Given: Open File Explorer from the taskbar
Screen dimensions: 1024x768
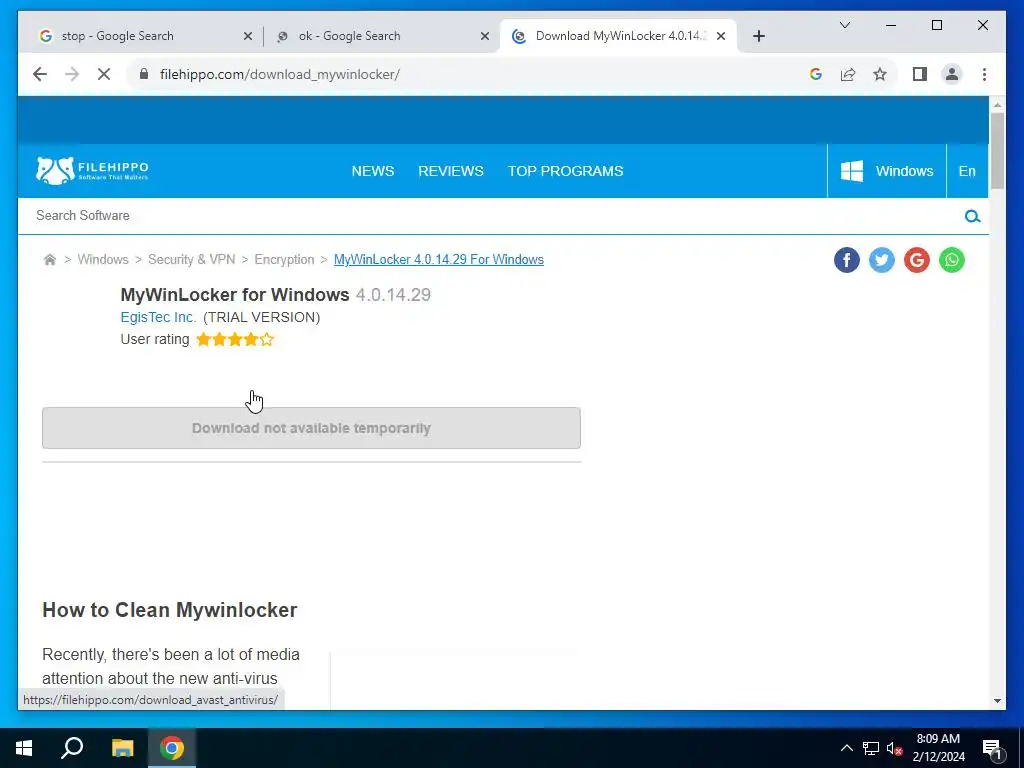Looking at the screenshot, I should click(x=122, y=748).
